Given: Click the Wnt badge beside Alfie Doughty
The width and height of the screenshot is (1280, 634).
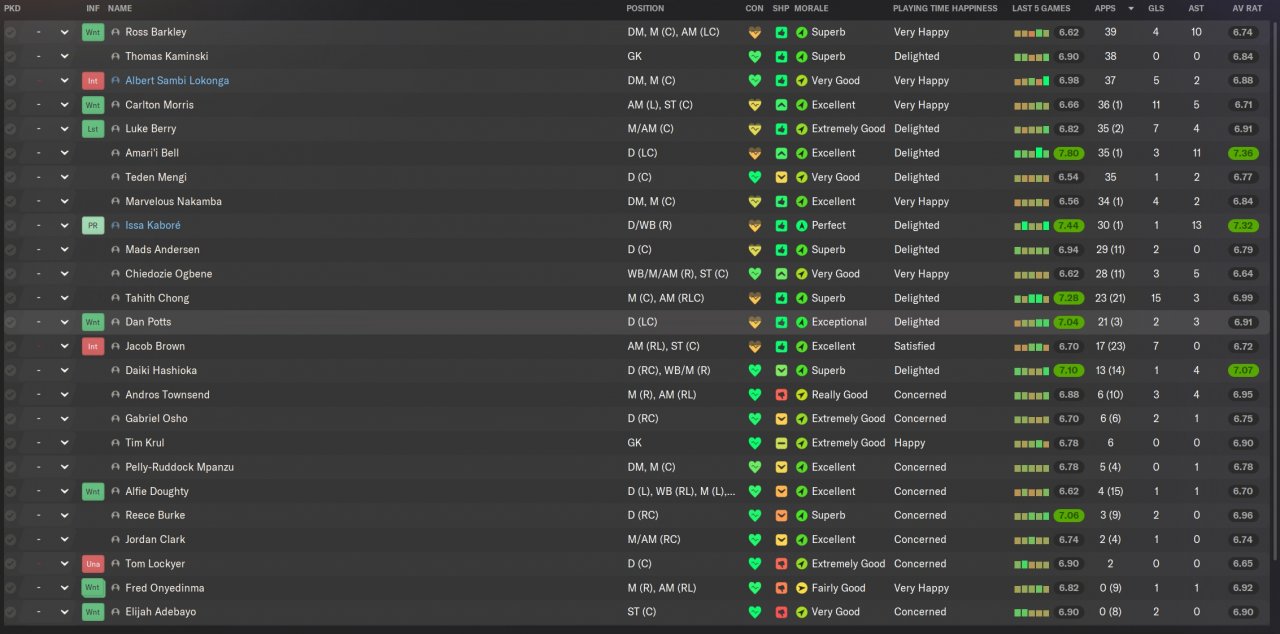Looking at the screenshot, I should pos(93,492).
